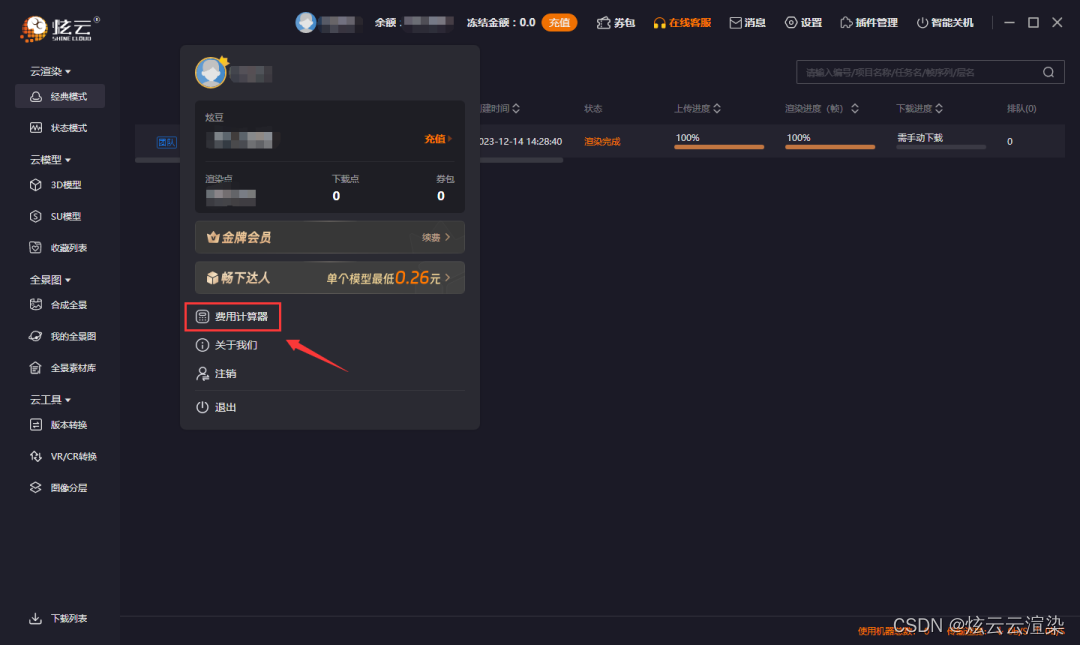Open 费用计算器 fee calculator

[x=233, y=316]
